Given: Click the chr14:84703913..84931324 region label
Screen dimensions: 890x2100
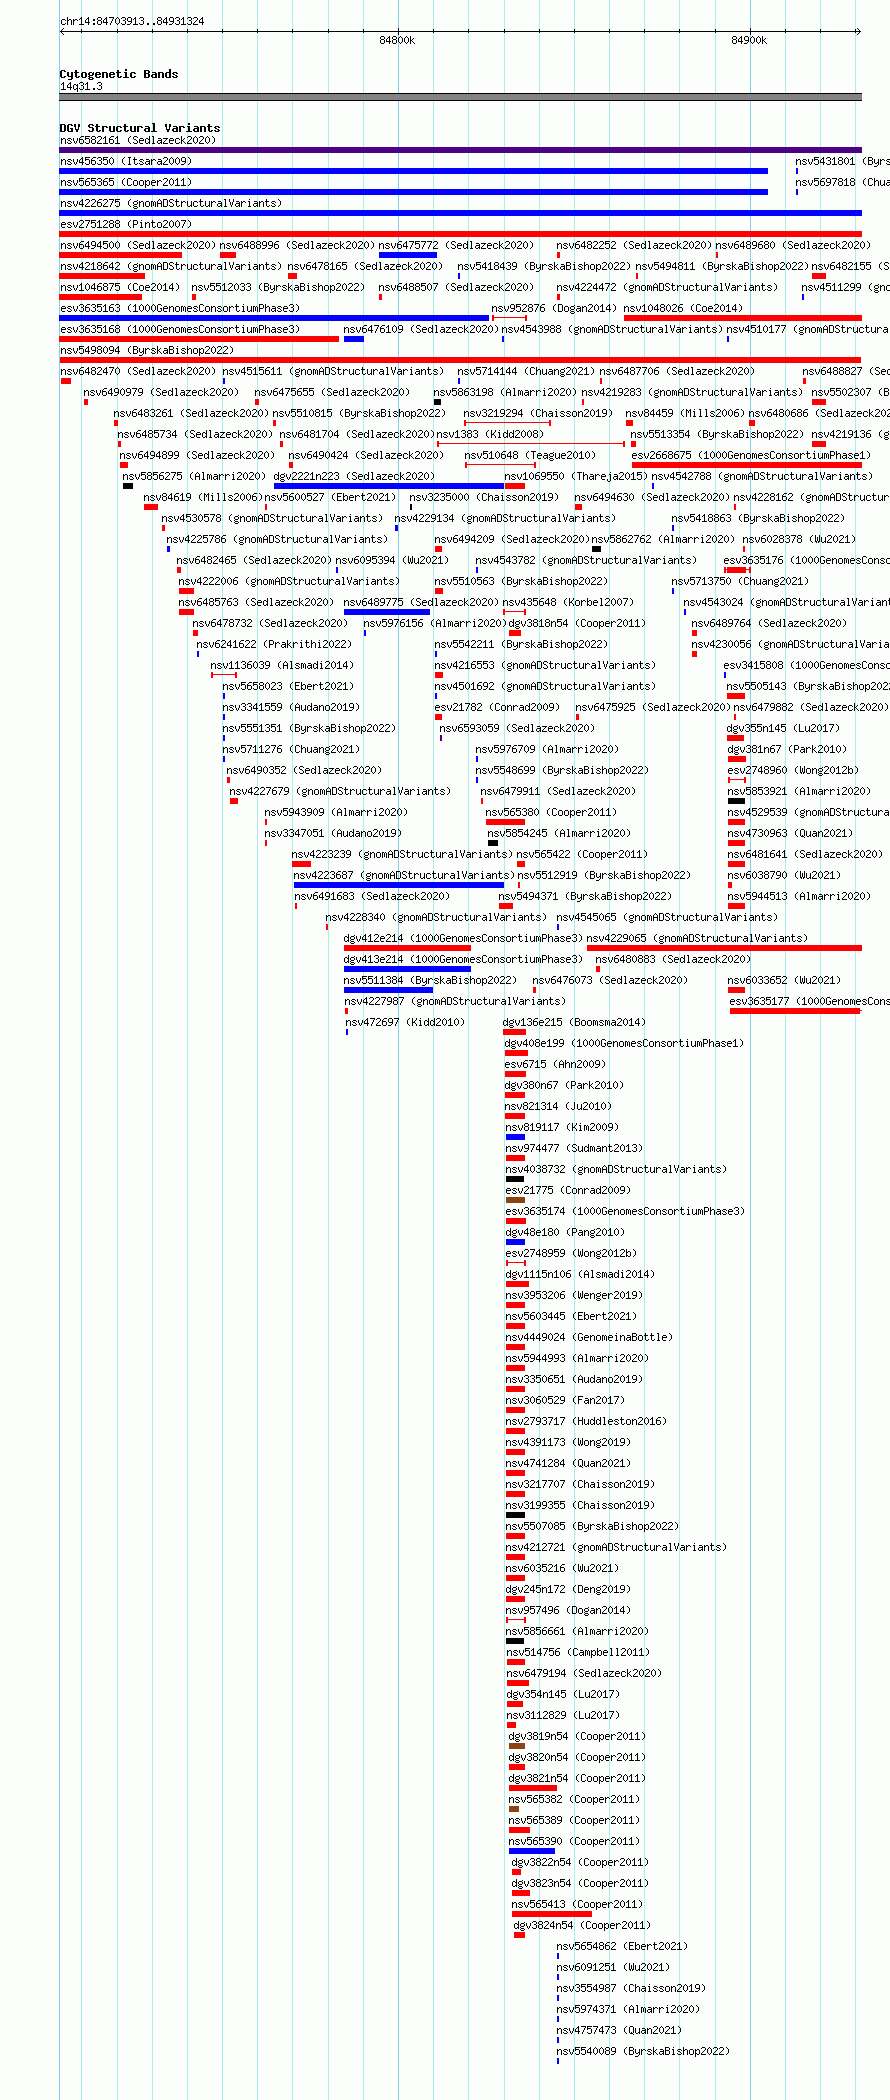Looking at the screenshot, I should (x=132, y=21).
